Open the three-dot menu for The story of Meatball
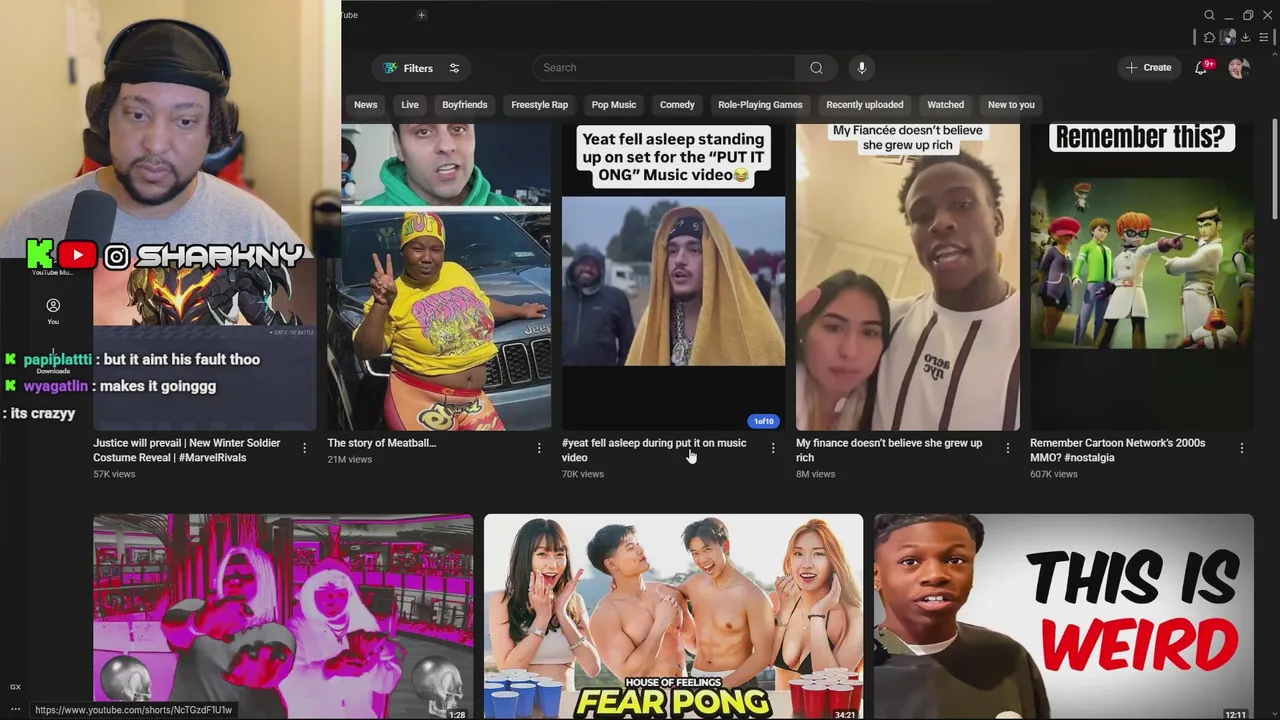Viewport: 1280px width, 720px height. tap(539, 448)
